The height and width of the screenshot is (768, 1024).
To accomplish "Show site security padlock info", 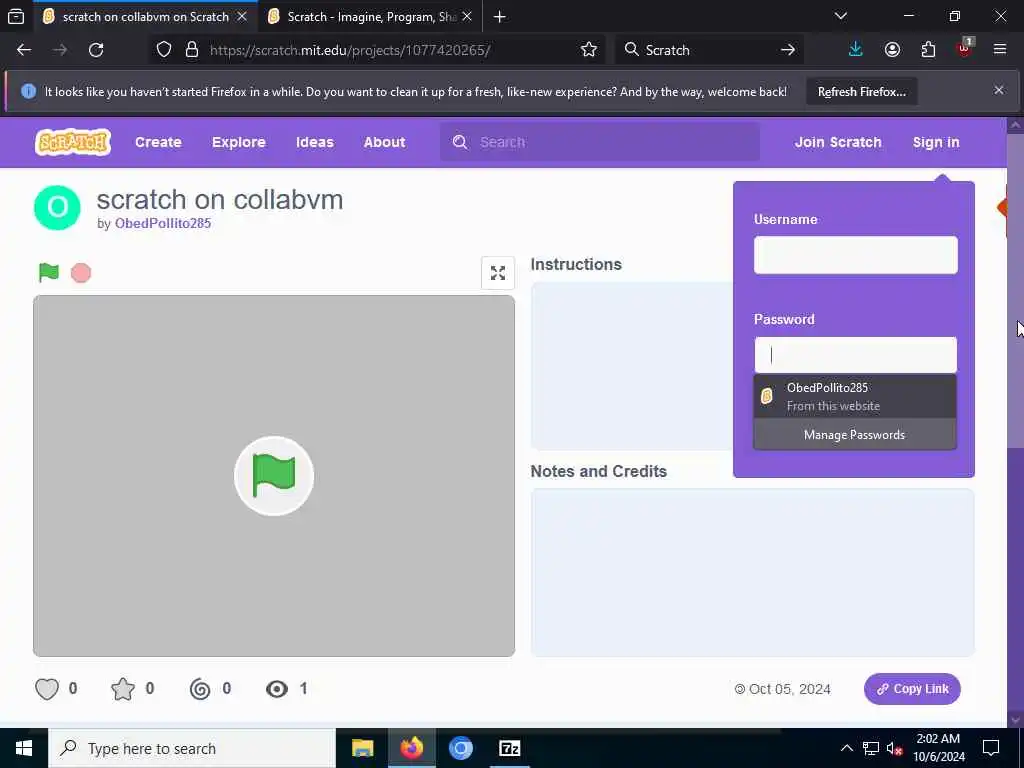I will [x=191, y=50].
